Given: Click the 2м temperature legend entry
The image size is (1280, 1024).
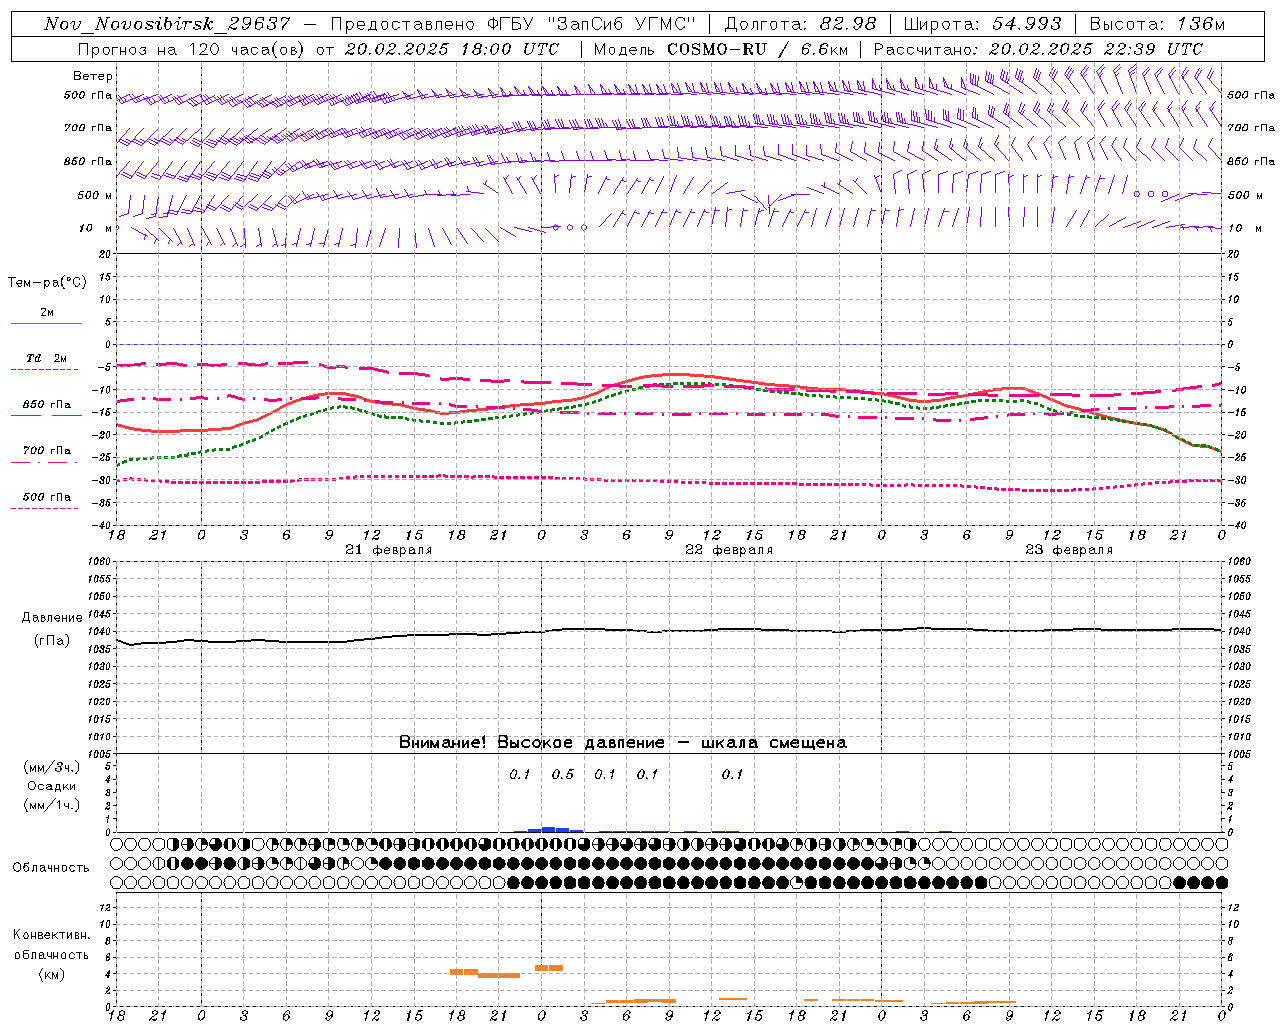Looking at the screenshot, I should pos(47,313).
